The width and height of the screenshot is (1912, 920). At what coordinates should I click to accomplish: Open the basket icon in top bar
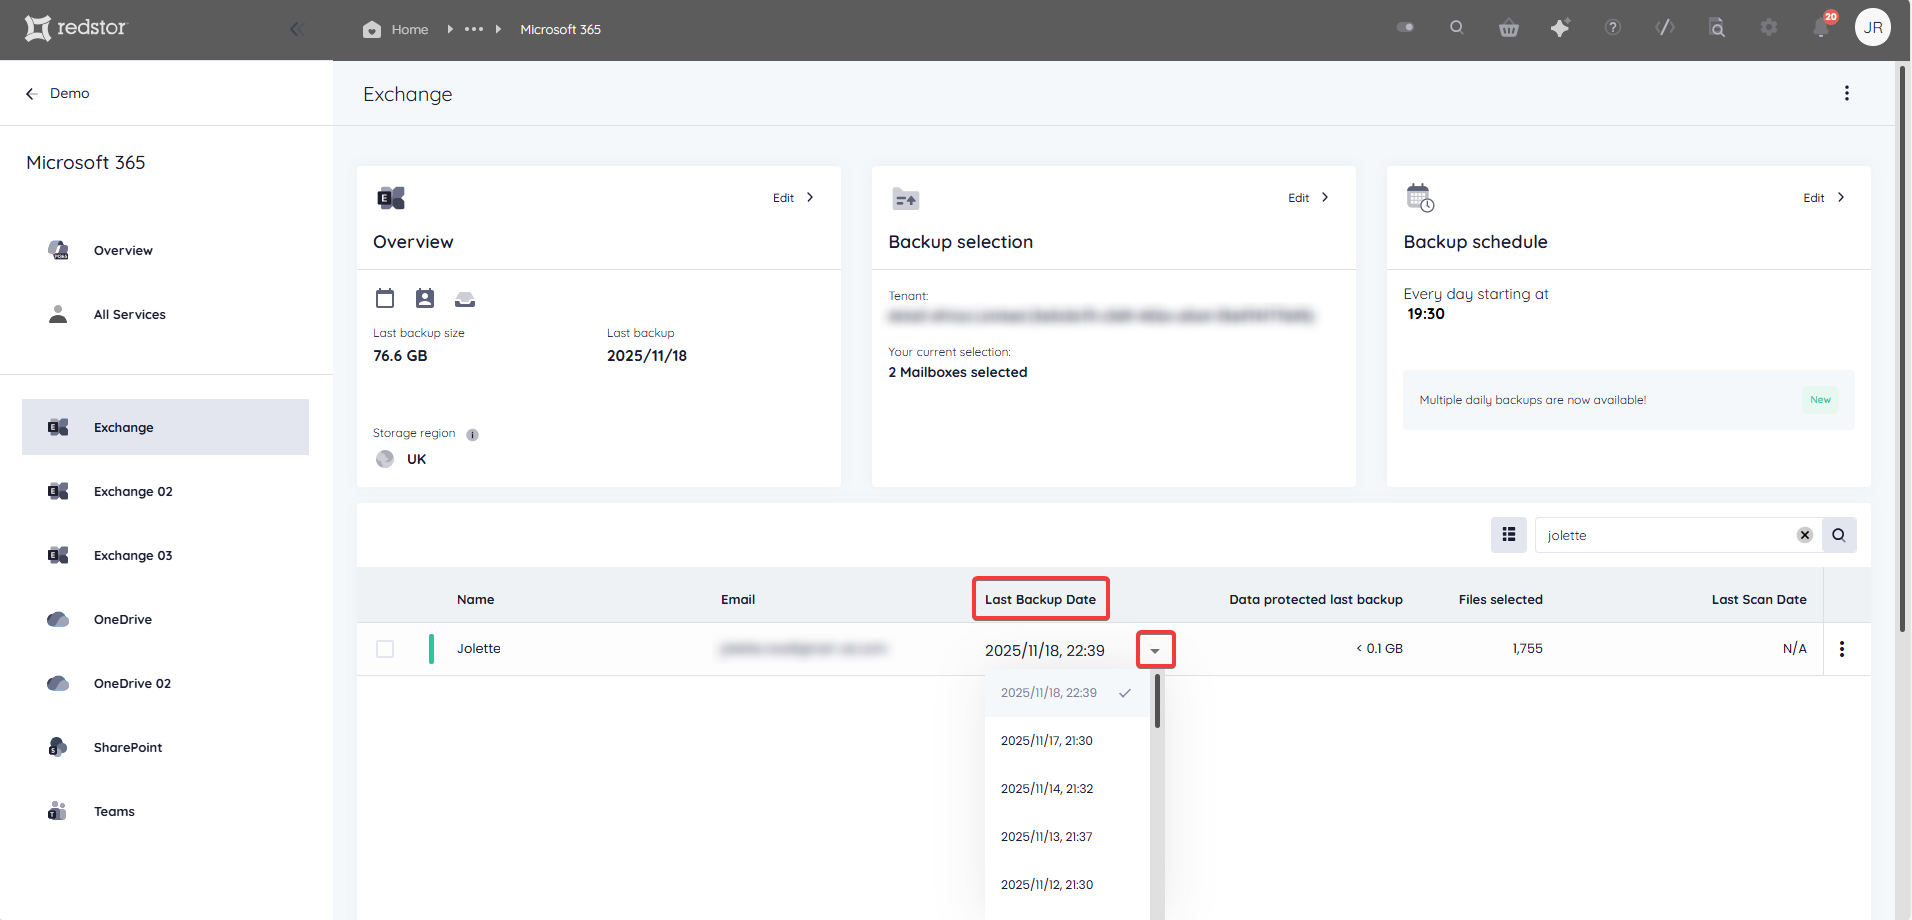coord(1509,28)
